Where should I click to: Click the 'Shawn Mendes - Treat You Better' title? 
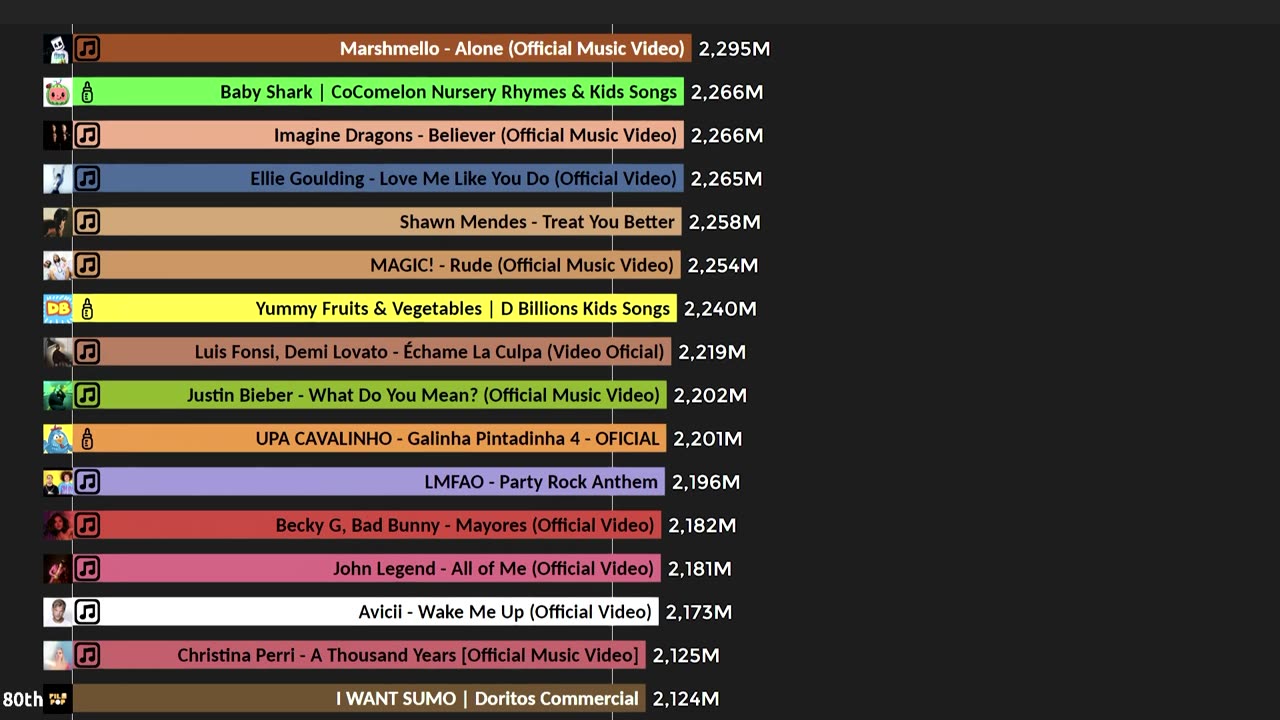(x=537, y=222)
